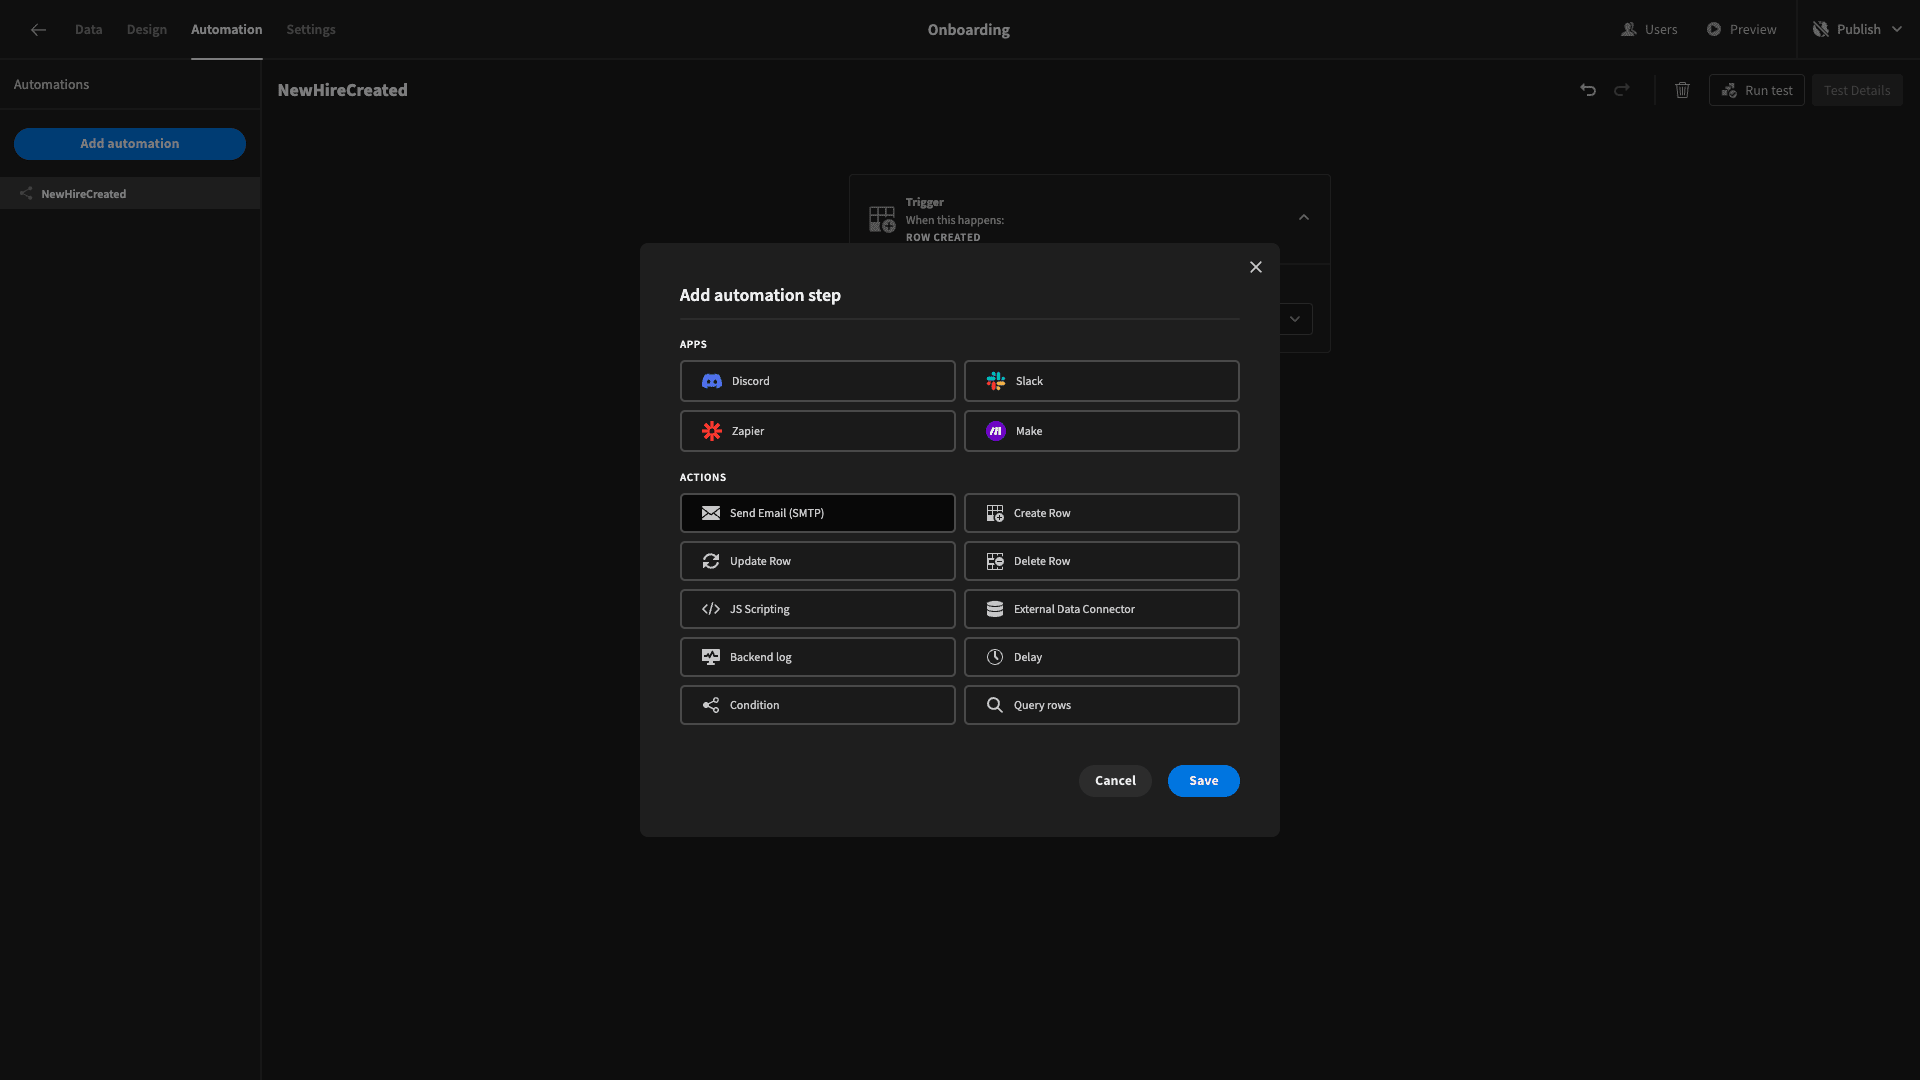
Task: Expand the automation step dropdown
Action: pyautogui.click(x=1295, y=319)
